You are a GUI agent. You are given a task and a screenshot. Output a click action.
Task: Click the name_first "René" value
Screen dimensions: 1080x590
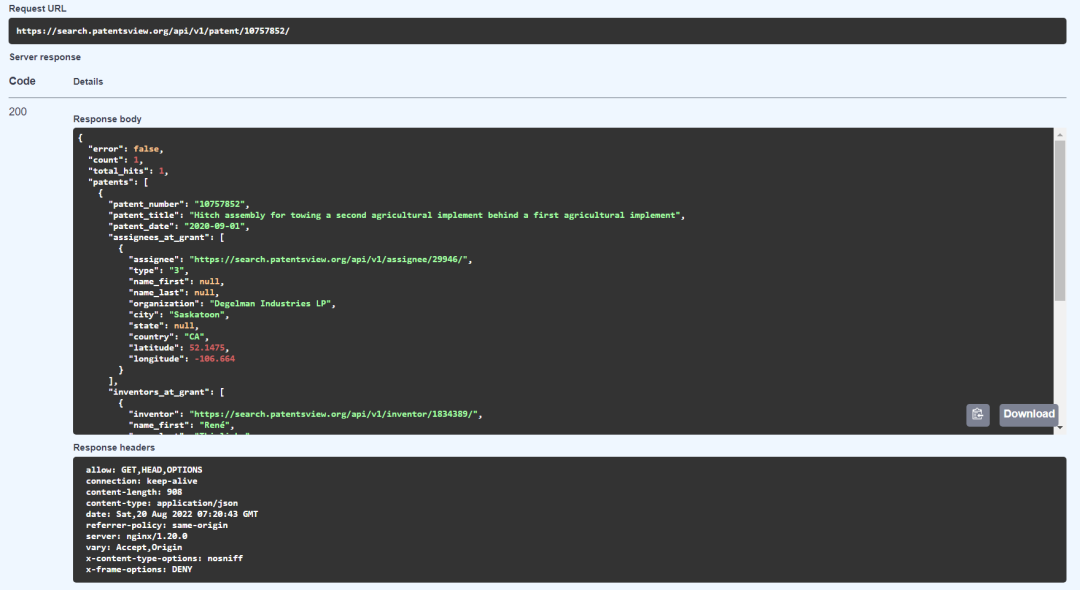point(214,425)
